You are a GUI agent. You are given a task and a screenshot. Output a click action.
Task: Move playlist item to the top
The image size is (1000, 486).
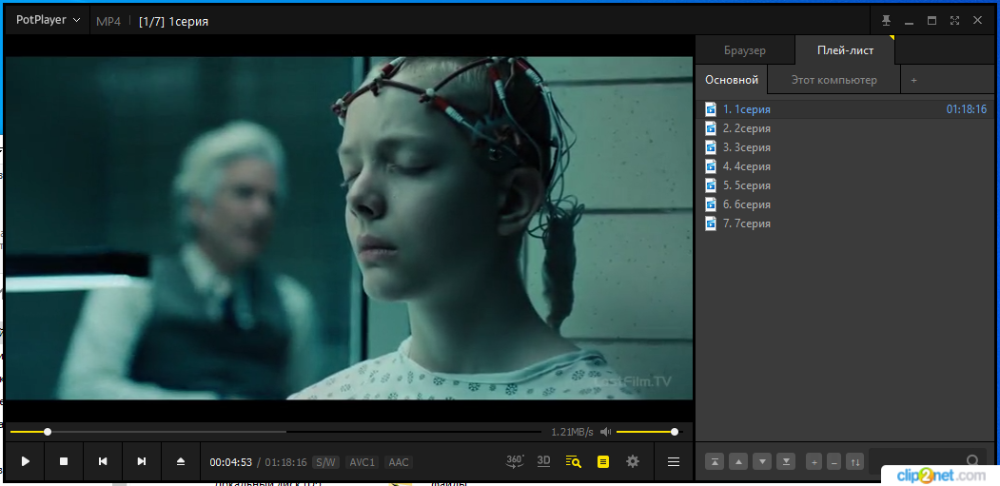pos(714,461)
